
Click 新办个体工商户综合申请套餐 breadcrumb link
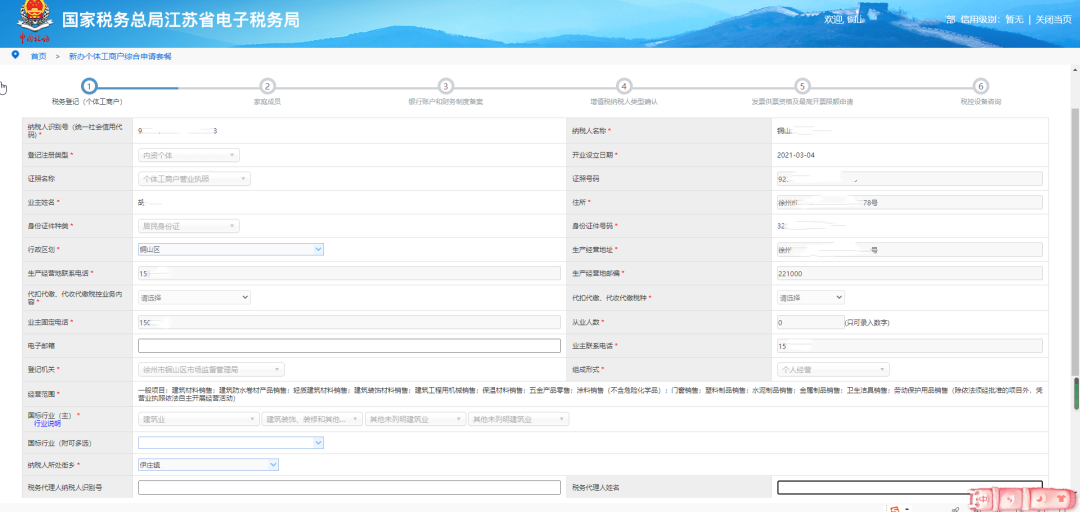pos(121,57)
